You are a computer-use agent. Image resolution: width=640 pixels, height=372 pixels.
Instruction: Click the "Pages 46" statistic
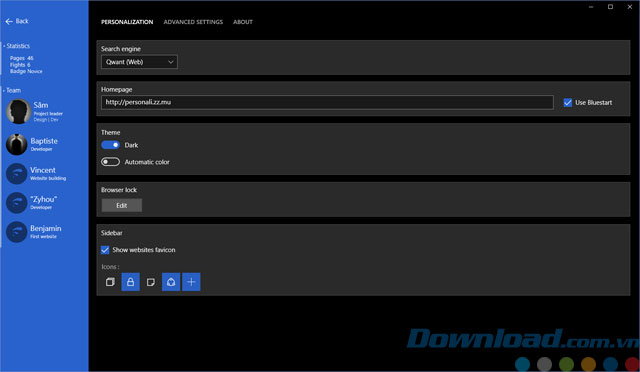tap(22, 58)
